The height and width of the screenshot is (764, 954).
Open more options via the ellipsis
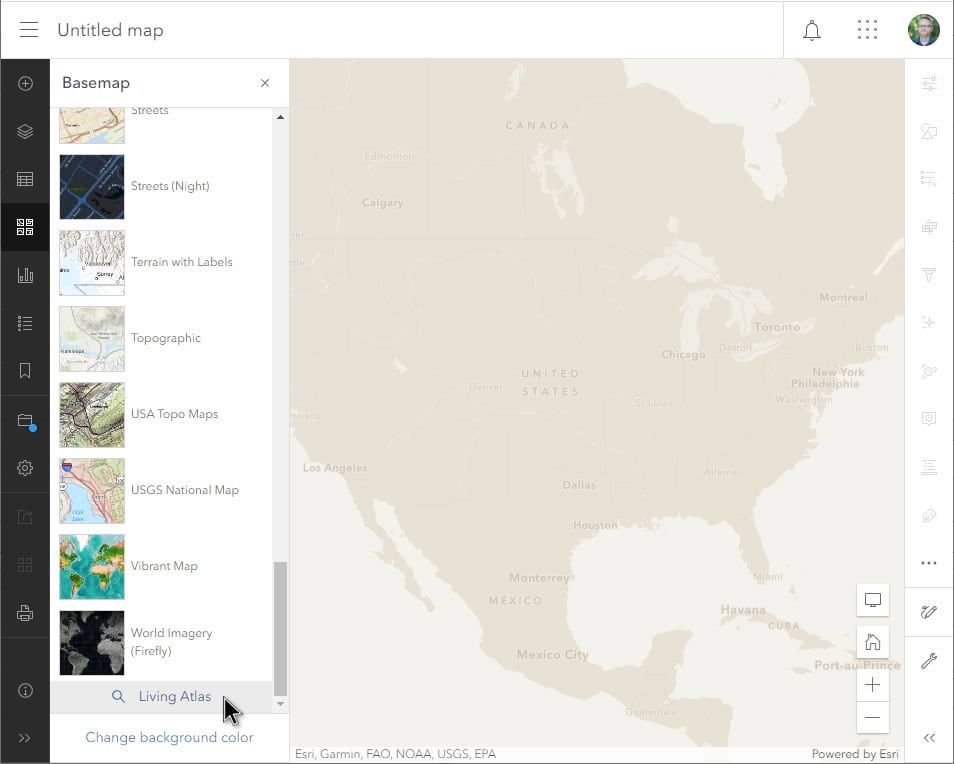929,563
